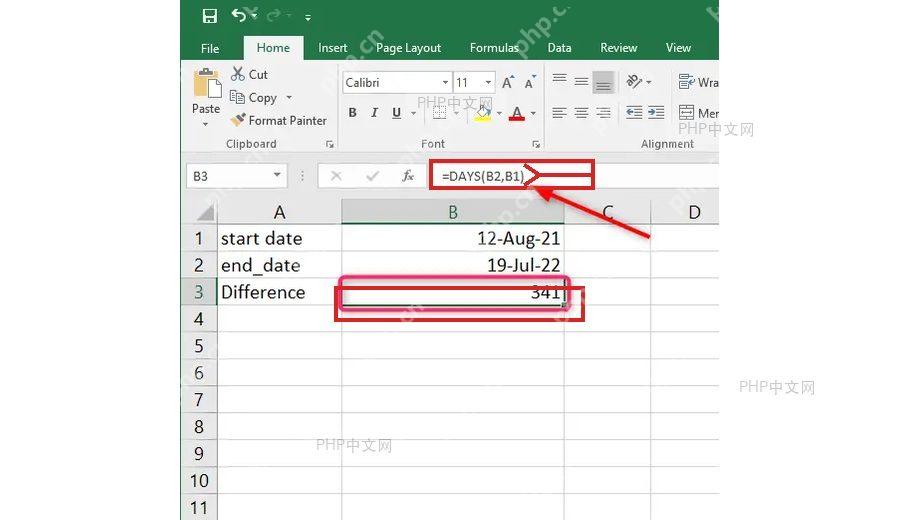Image resolution: width=900 pixels, height=520 pixels.
Task: Click the Cut button
Action: coord(249,74)
